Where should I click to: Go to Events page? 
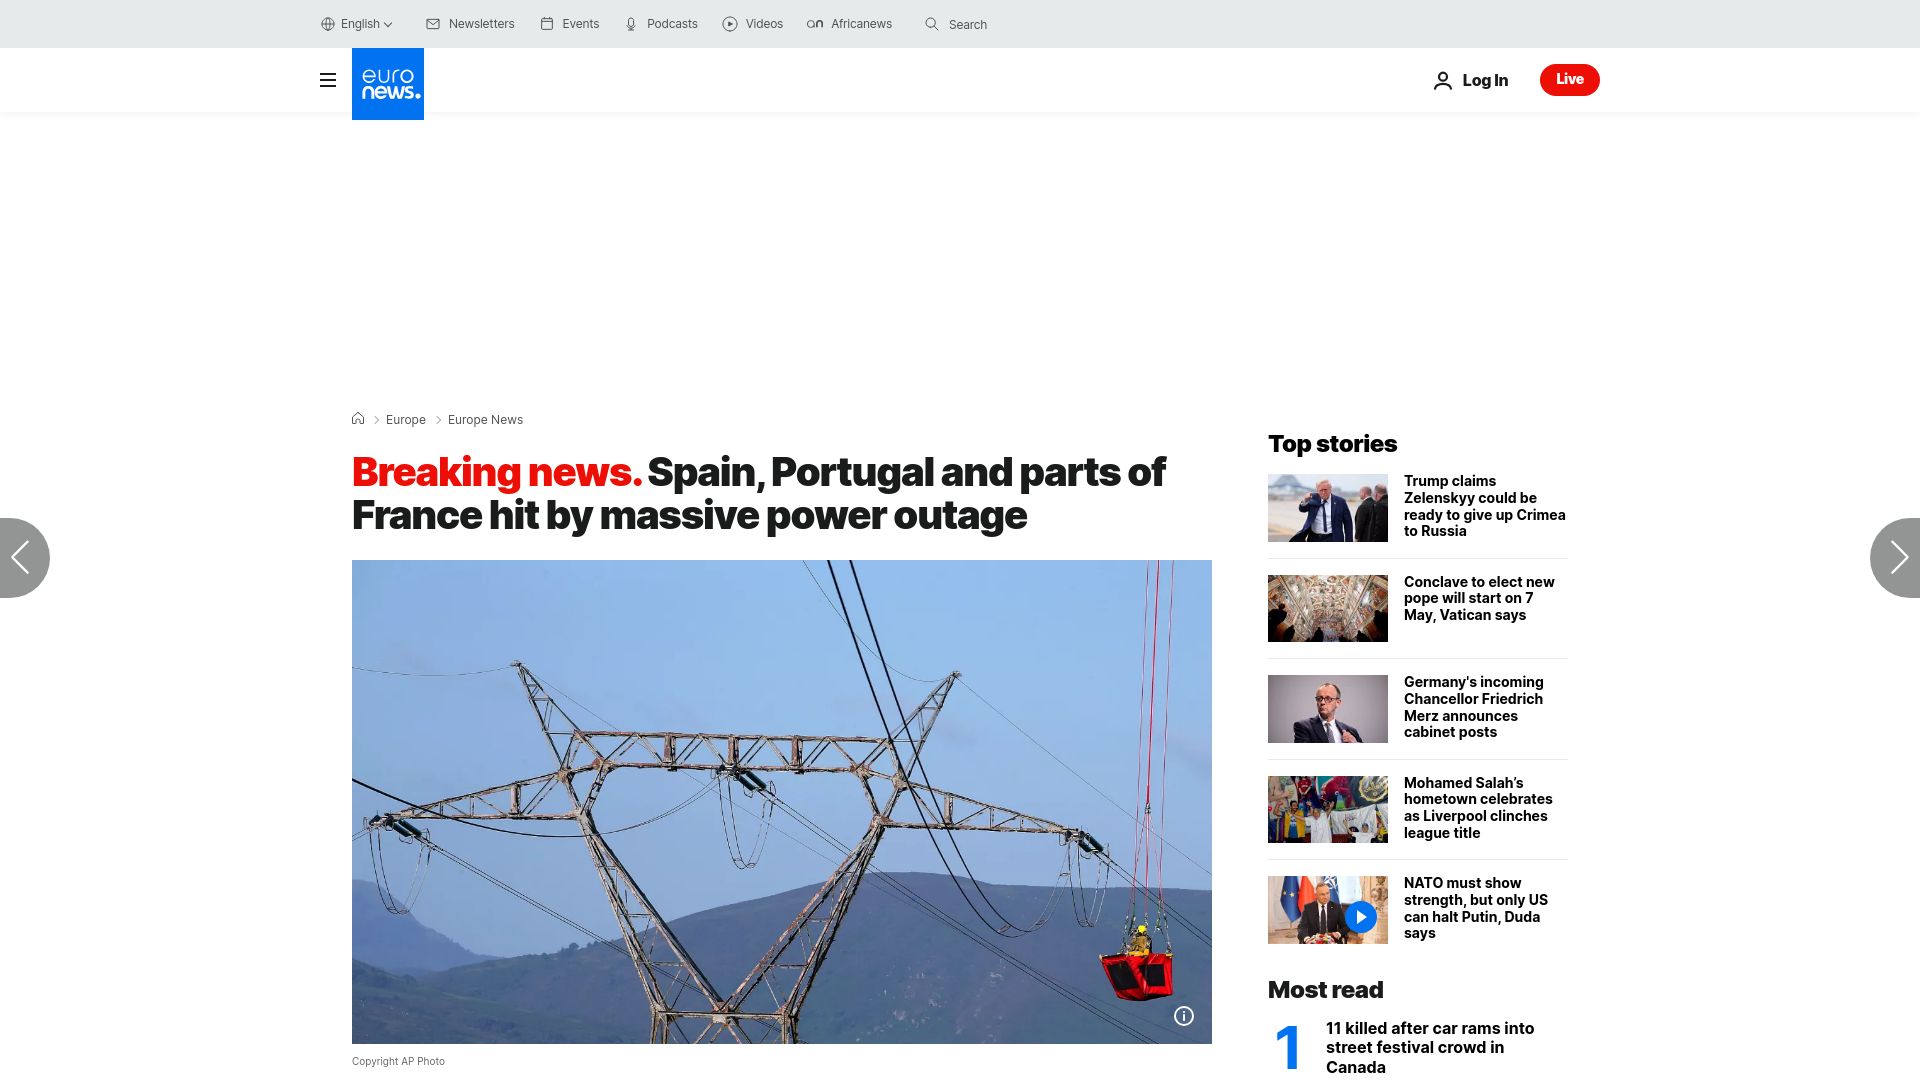click(570, 24)
